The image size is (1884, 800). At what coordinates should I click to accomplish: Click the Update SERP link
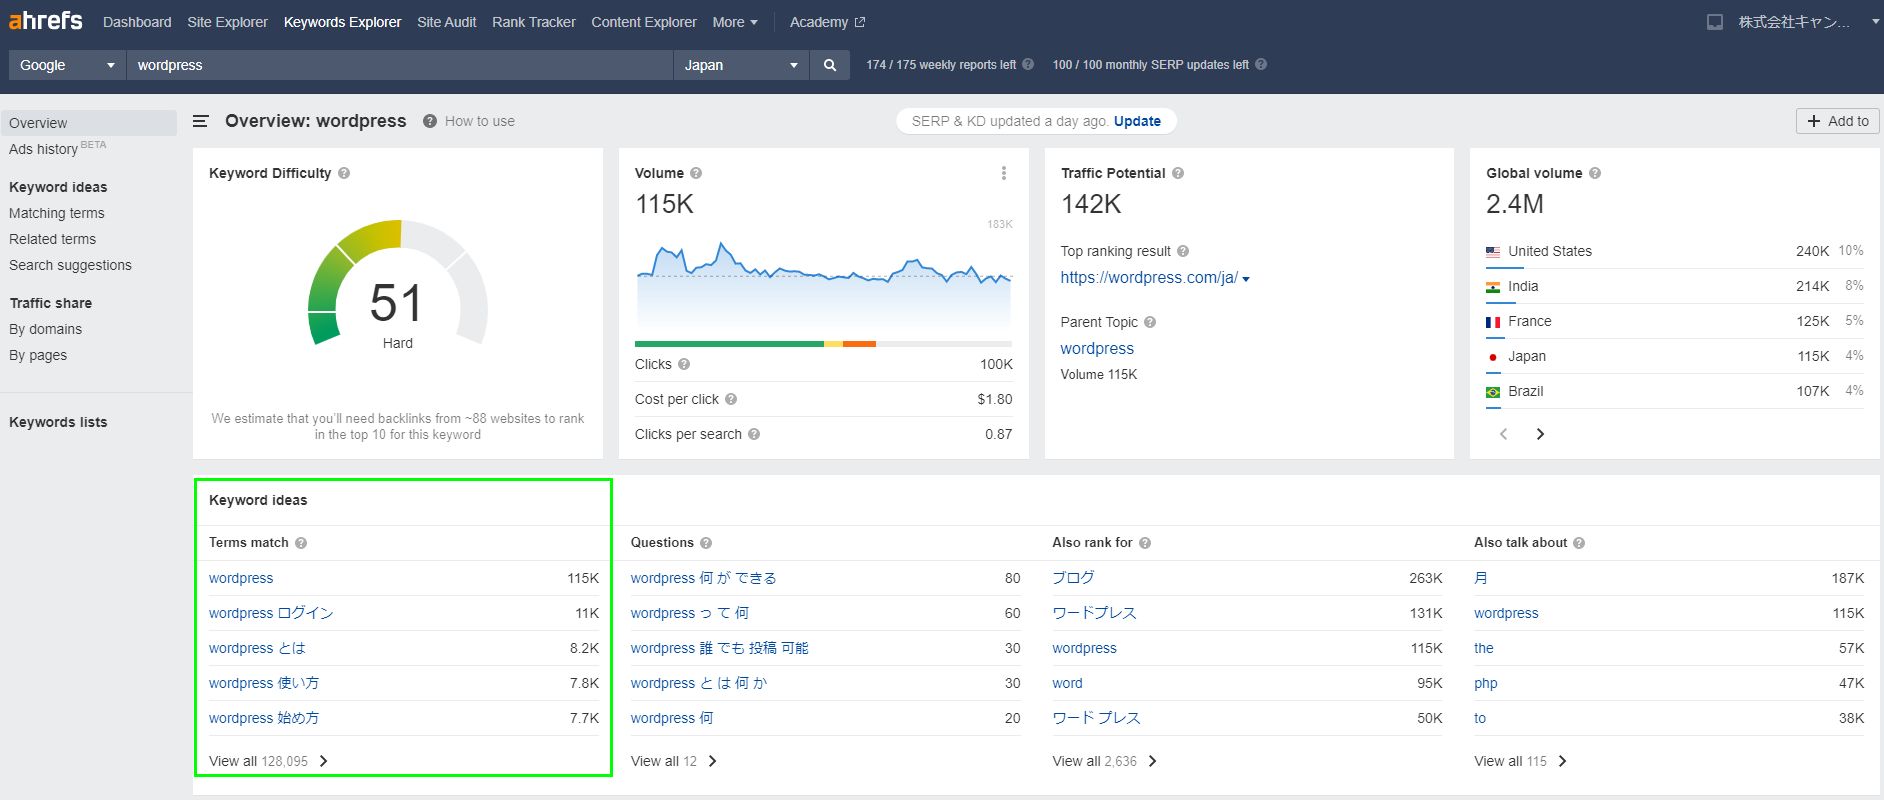pyautogui.click(x=1137, y=121)
